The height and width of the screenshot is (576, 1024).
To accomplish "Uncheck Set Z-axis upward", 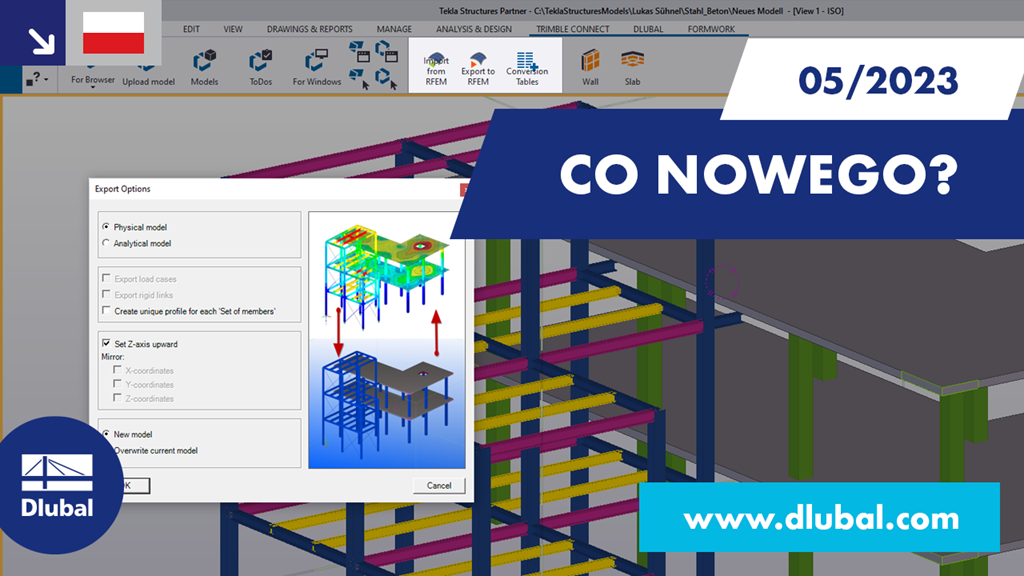I will point(106,343).
